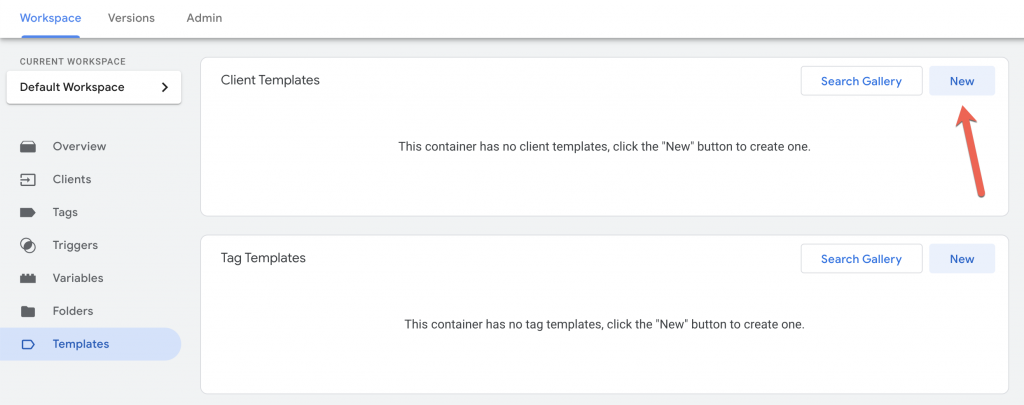Select the Client Templates section heading
Viewport: 1024px width, 405px height.
270,80
